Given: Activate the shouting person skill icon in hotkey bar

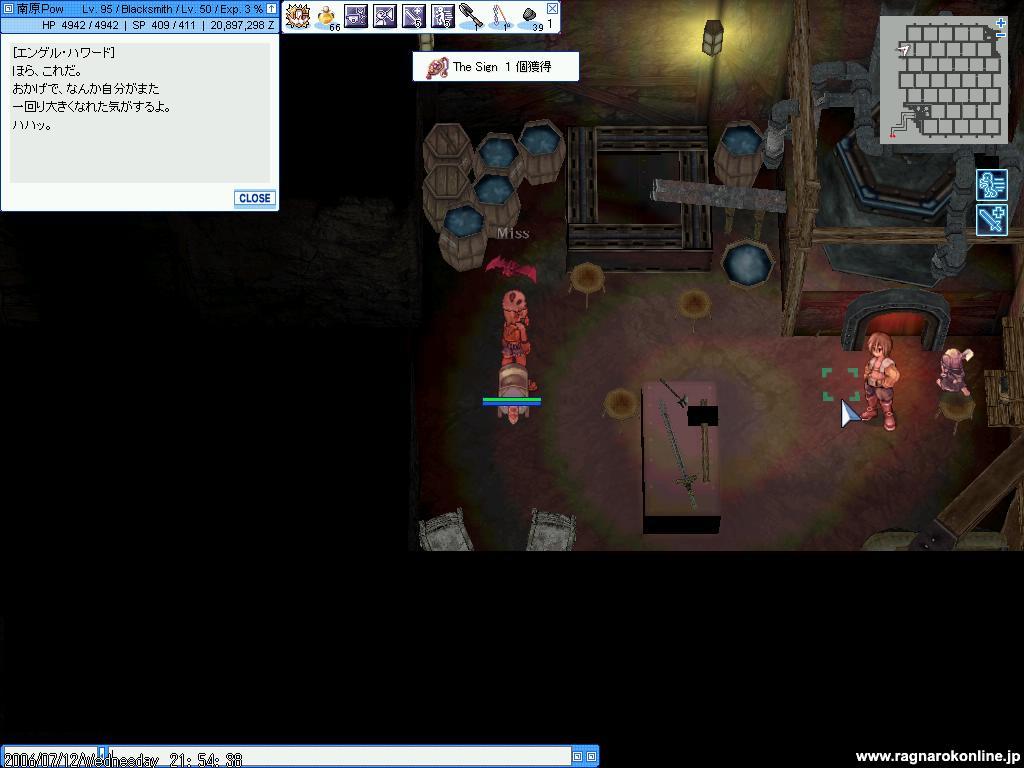Looking at the screenshot, I should 384,16.
